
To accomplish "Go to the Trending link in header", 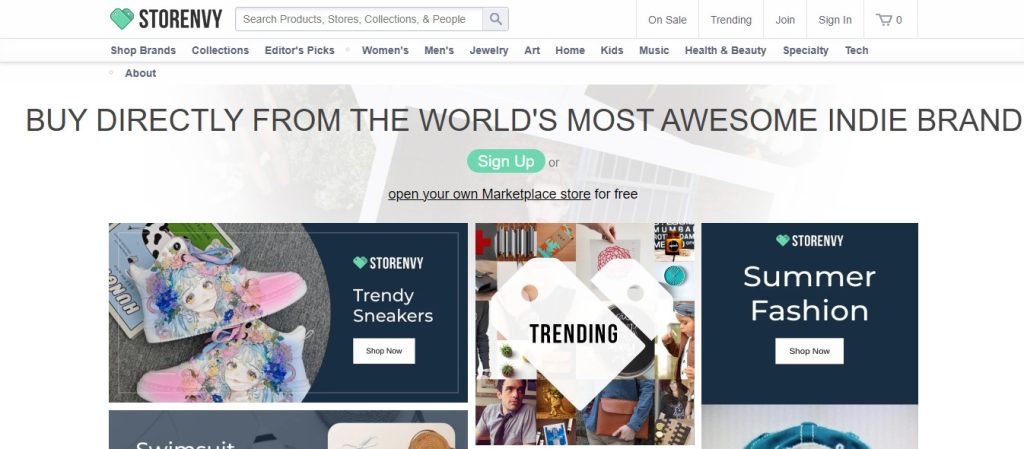I will click(x=731, y=20).
